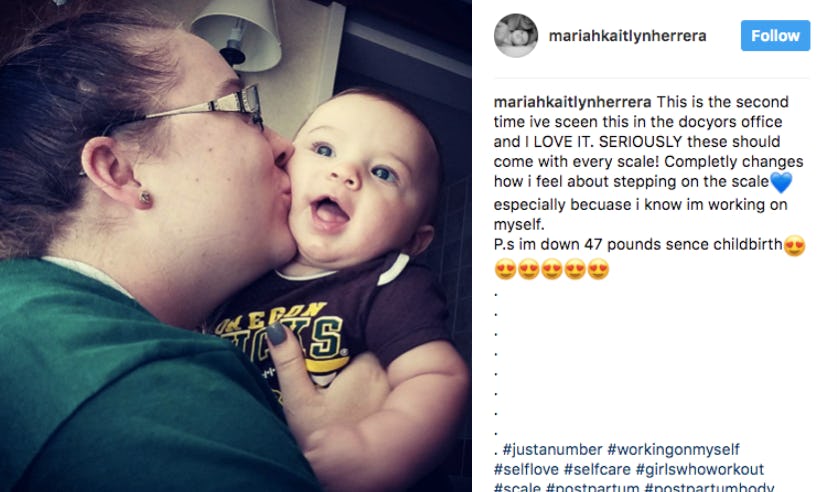The height and width of the screenshot is (492, 837).
Task: Click the Follow button
Action: [x=775, y=36]
